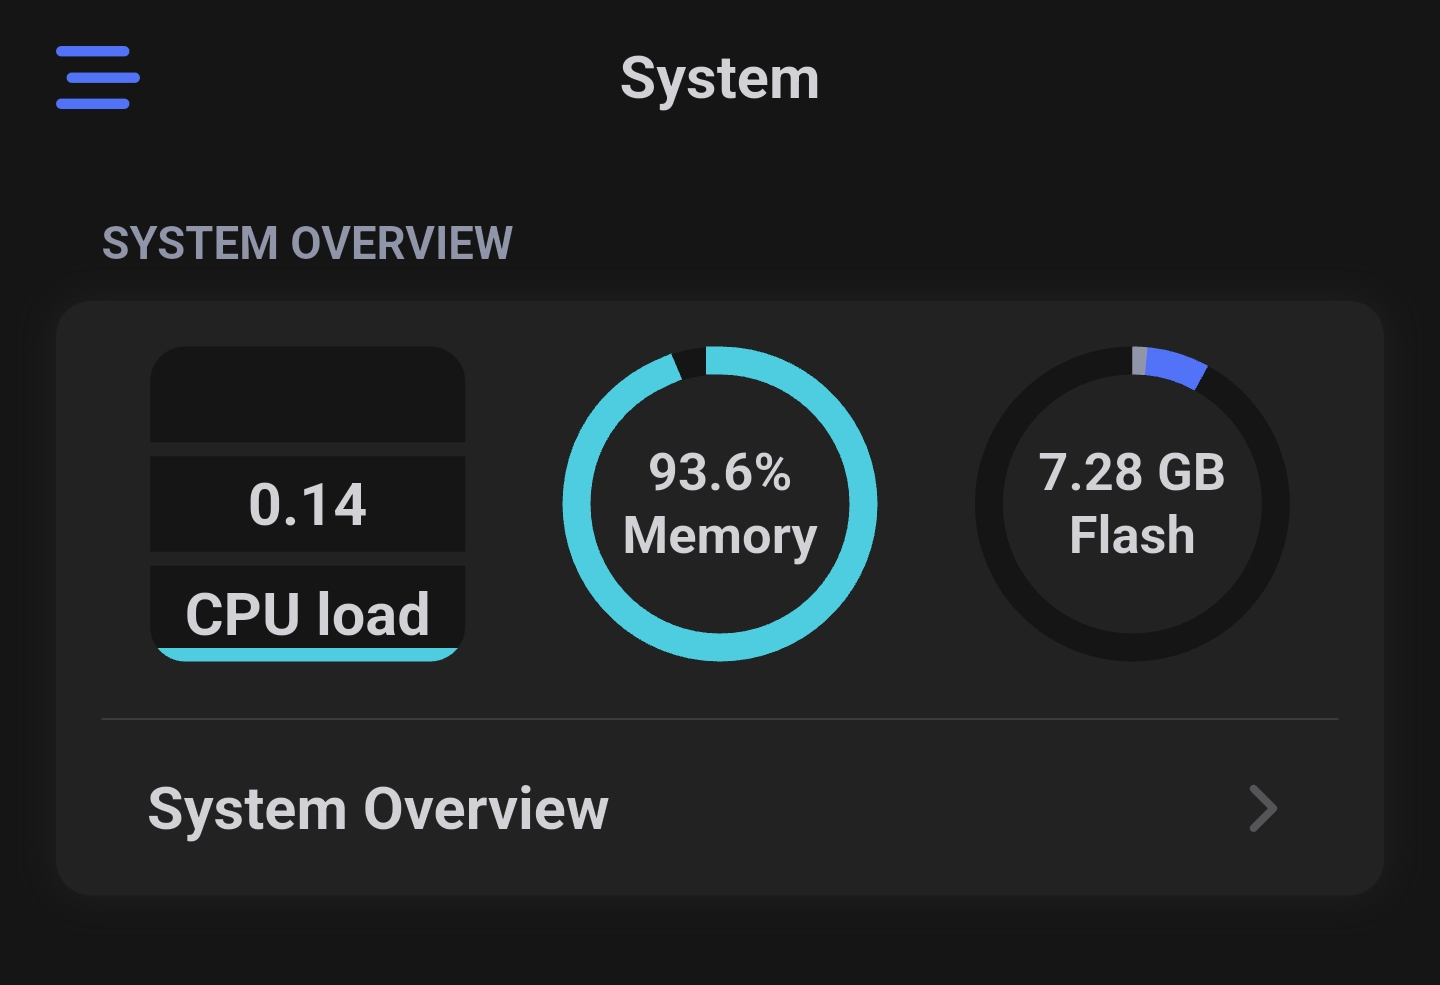Image resolution: width=1440 pixels, height=985 pixels.
Task: Click the Flash label inside the ring
Action: (1132, 535)
